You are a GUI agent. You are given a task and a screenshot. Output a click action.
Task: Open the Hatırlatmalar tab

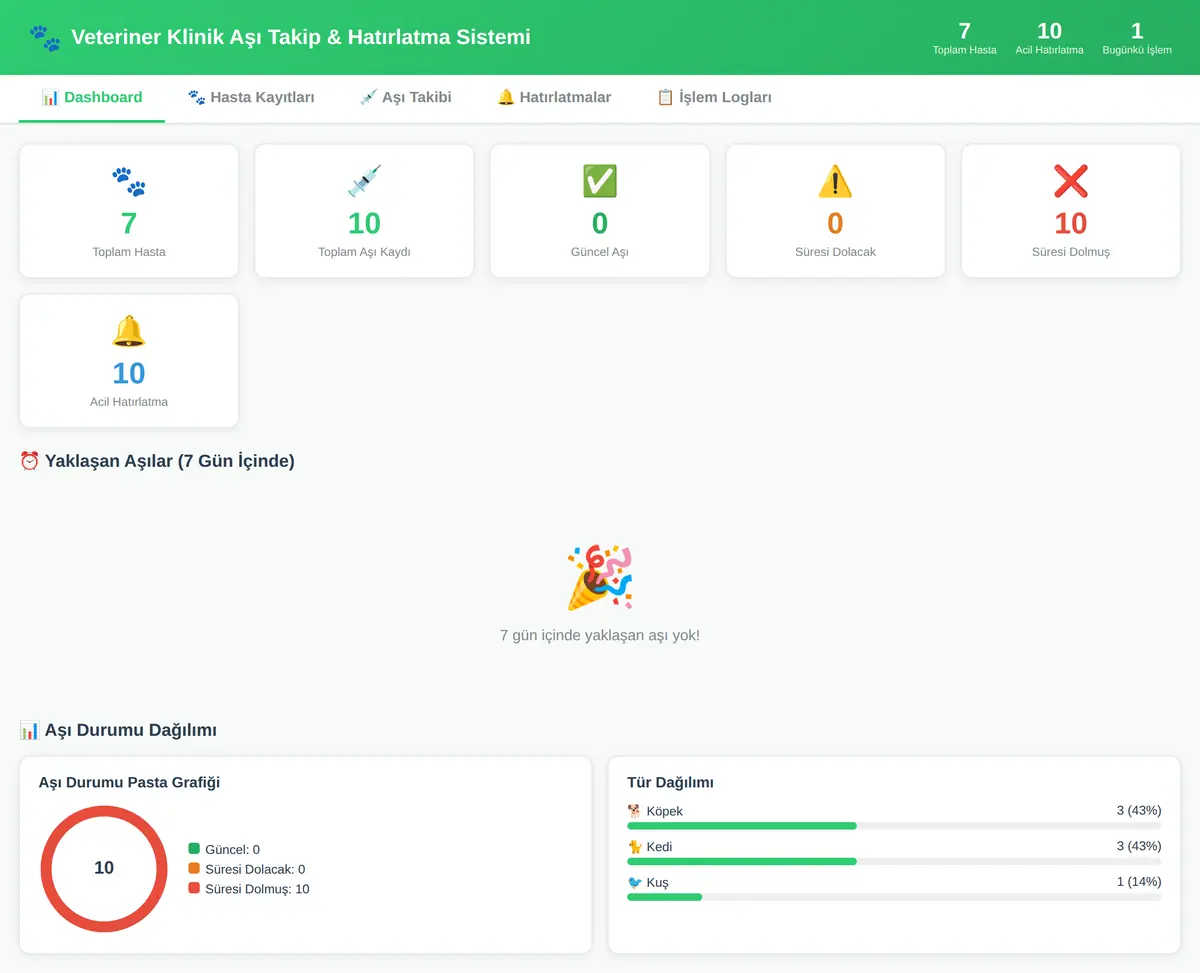554,98
